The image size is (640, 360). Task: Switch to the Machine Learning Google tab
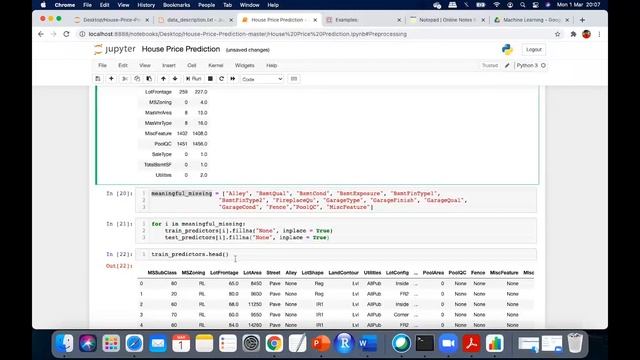point(531,20)
